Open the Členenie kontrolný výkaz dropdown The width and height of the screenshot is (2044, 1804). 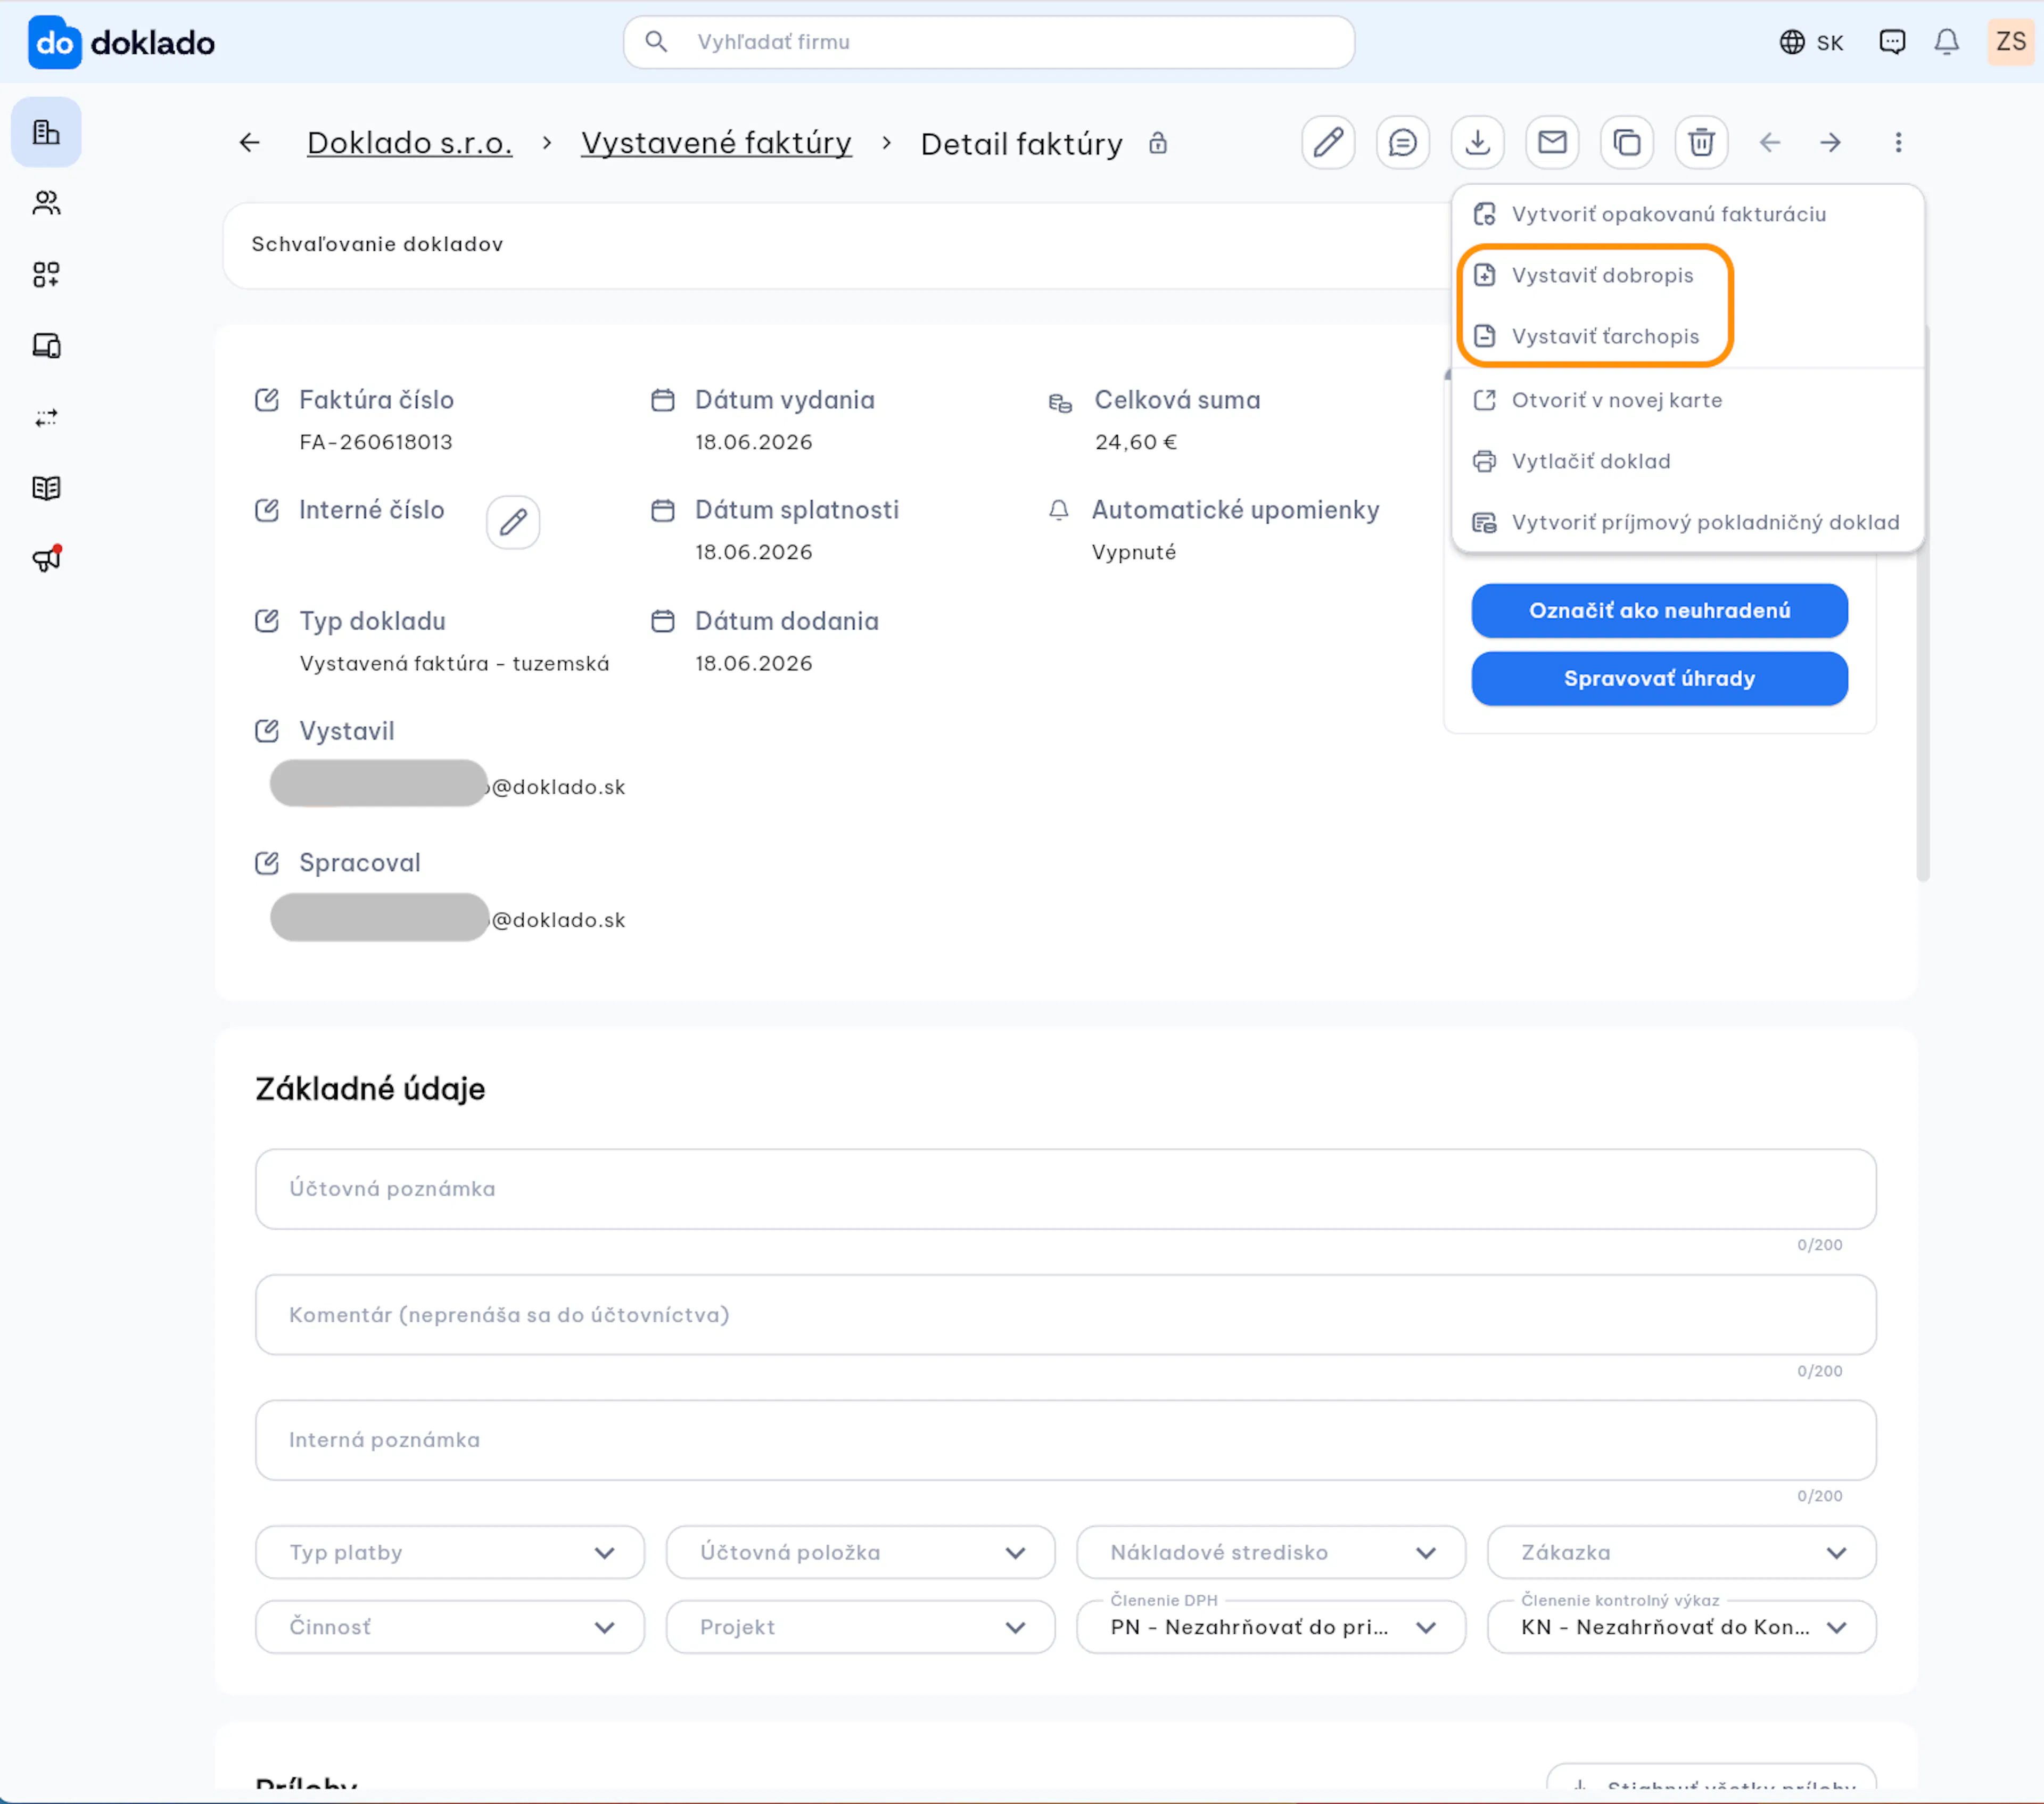[x=1681, y=1627]
